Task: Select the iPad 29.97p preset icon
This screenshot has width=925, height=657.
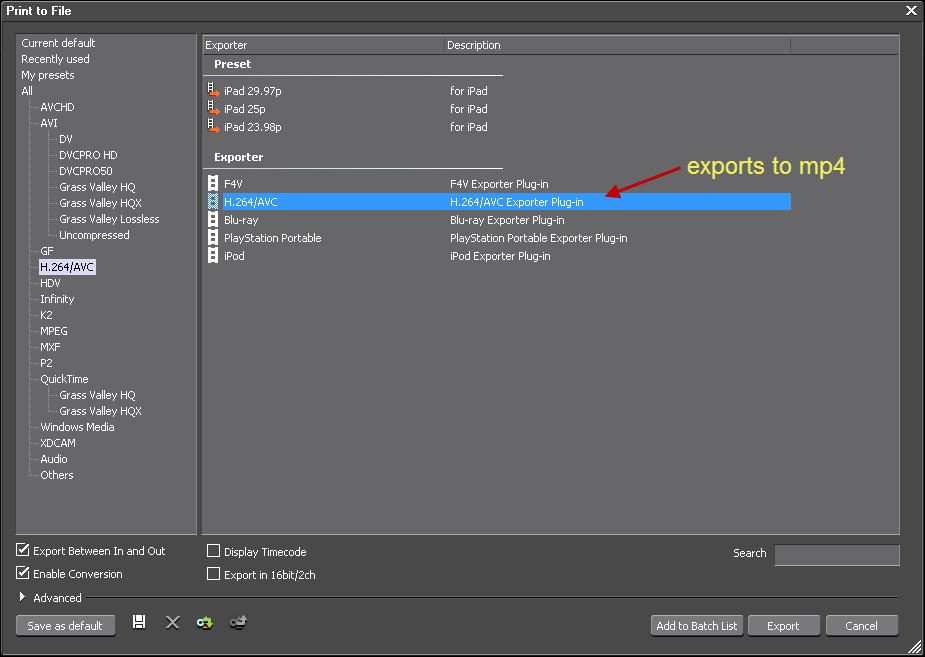Action: [x=212, y=90]
